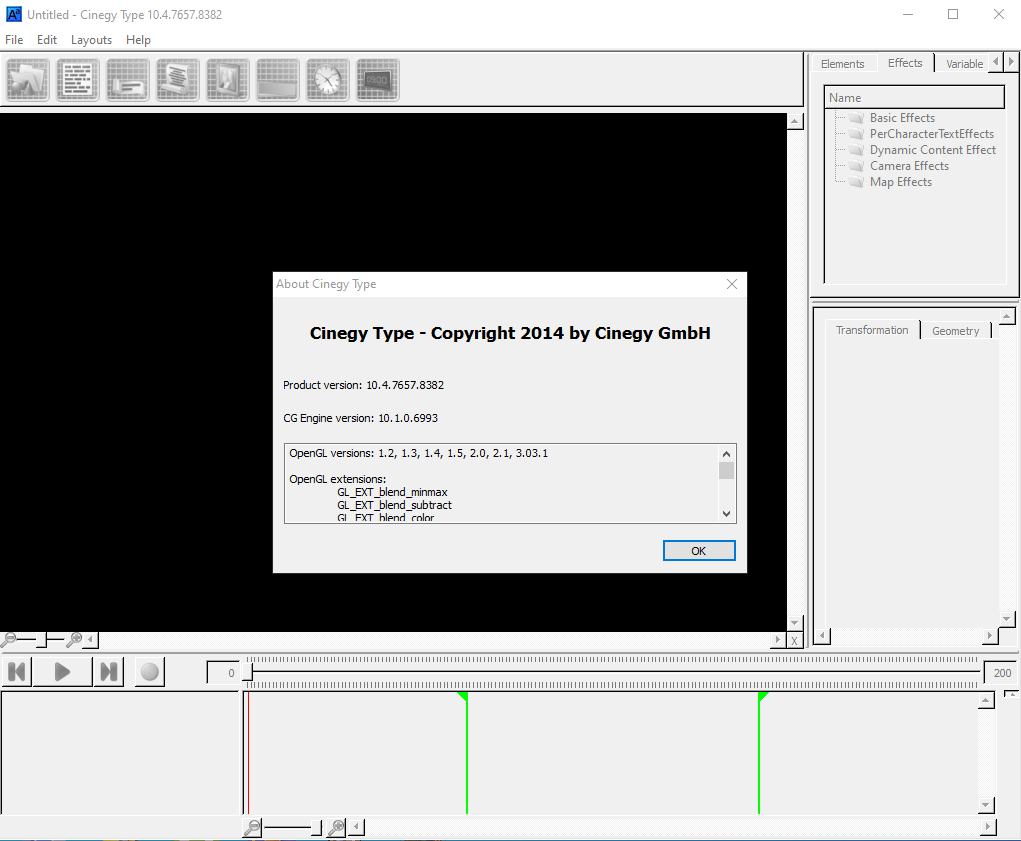
Task: Click the timeline vertical scroll down arrow
Action: 986,806
